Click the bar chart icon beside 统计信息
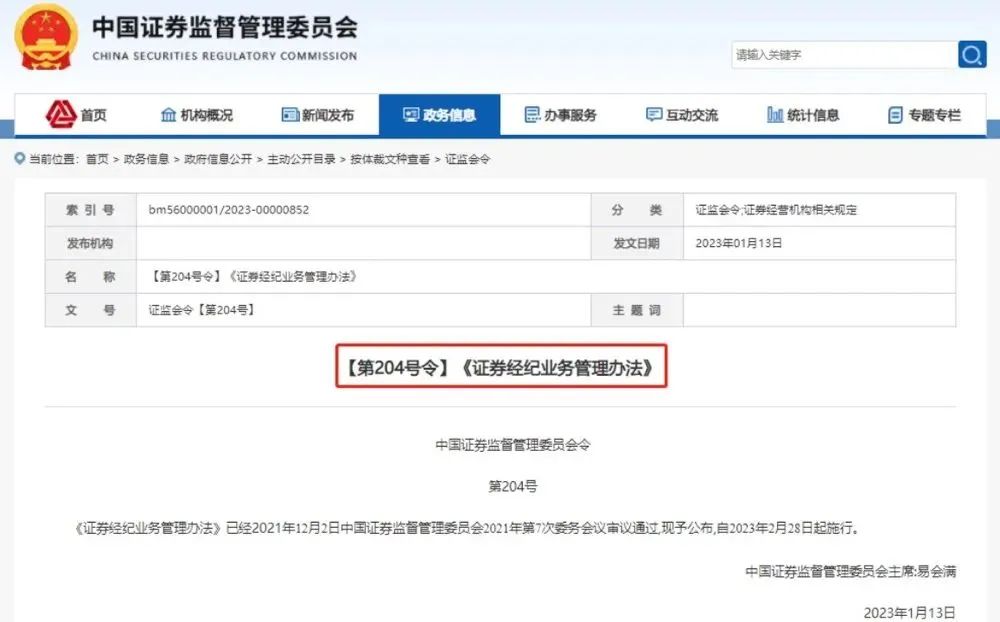 click(x=775, y=115)
